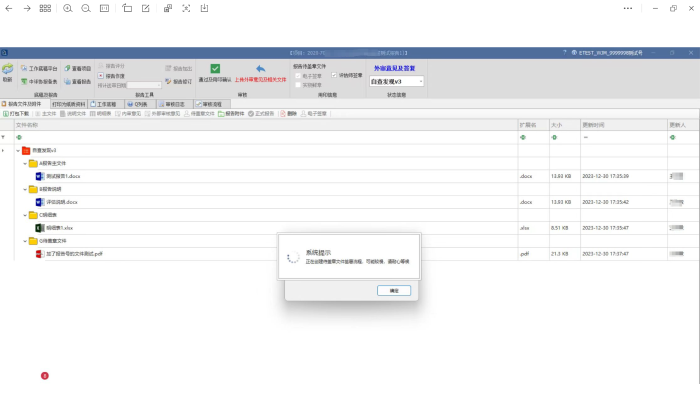Zoom out using the viewer magnifier minus icon
The width and height of the screenshot is (700, 411).
pyautogui.click(x=85, y=8)
